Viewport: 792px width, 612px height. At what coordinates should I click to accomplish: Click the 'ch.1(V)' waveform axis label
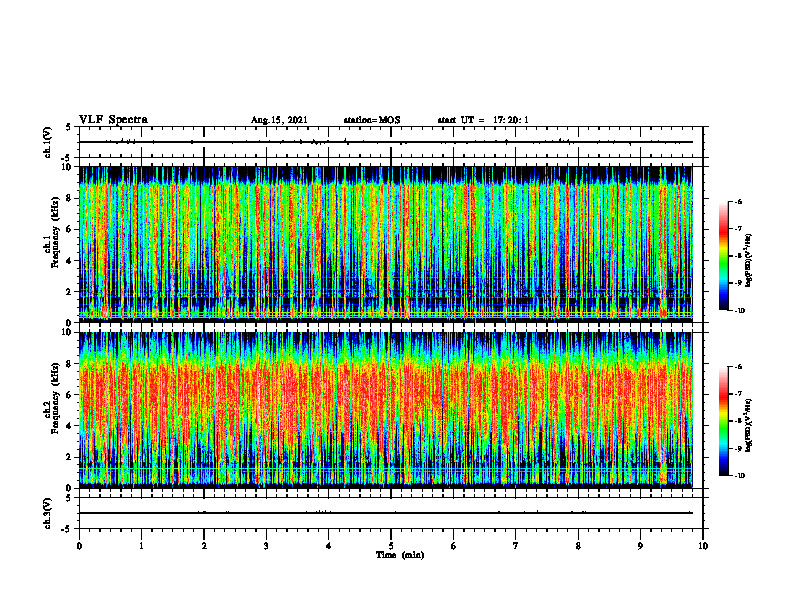[x=47, y=142]
